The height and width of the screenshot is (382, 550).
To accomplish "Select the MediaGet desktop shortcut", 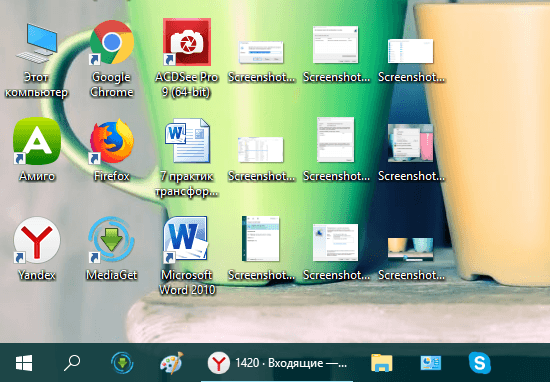I will click(x=112, y=249).
